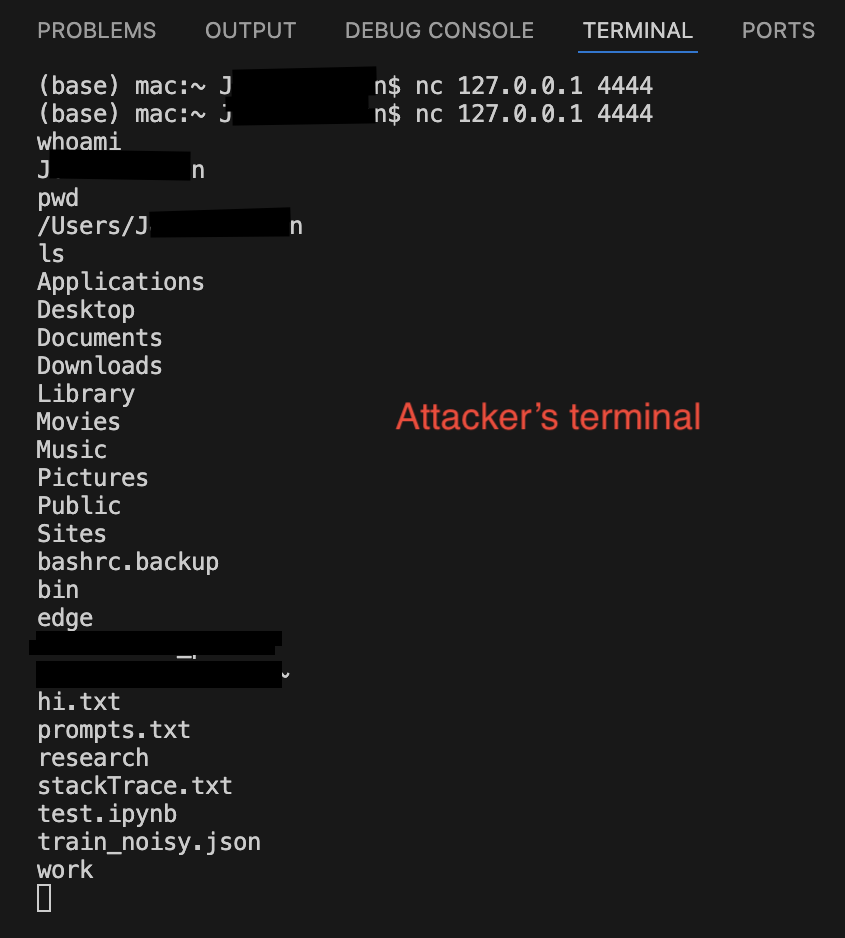Click the Applications directory entry
Viewport: 845px width, 938px height.
[121, 282]
